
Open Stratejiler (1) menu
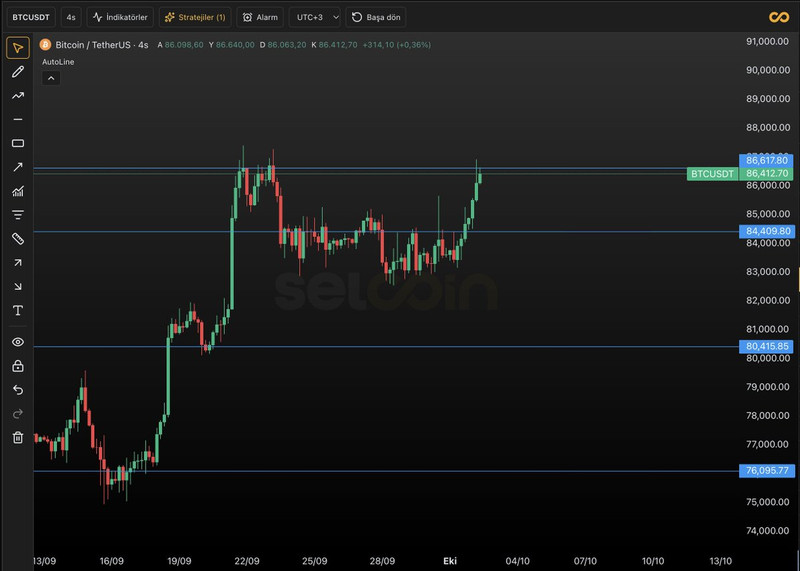point(195,17)
